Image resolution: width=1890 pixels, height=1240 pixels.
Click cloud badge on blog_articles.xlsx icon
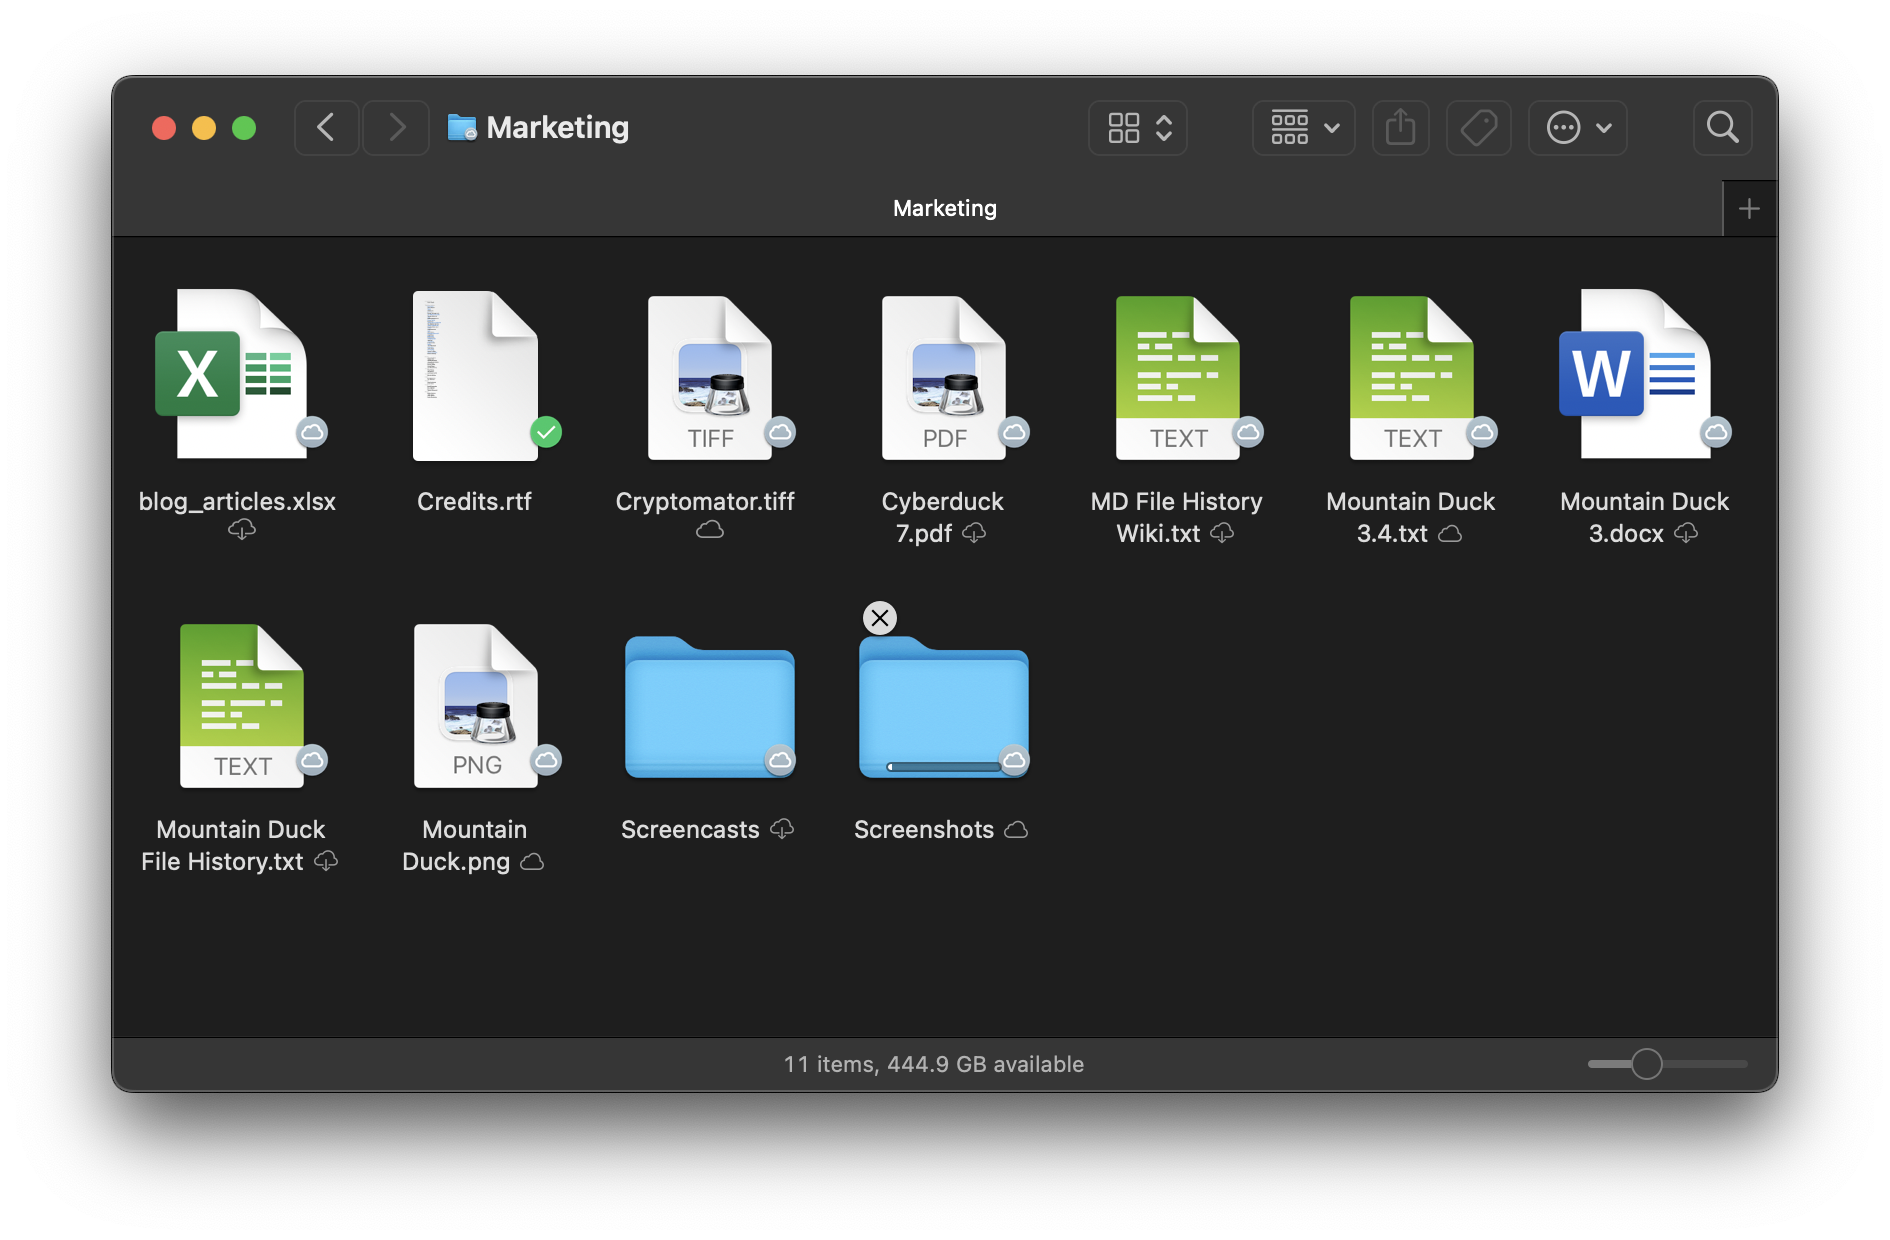point(313,432)
